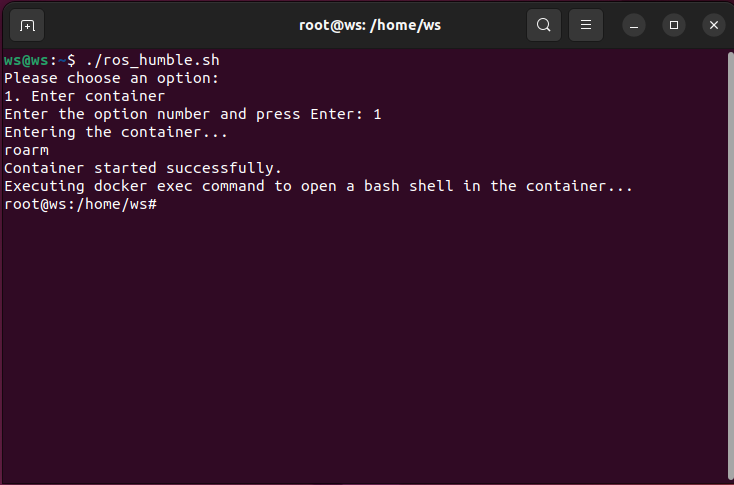
Task: Click the 'Executing docker exec command' line
Action: [318, 186]
